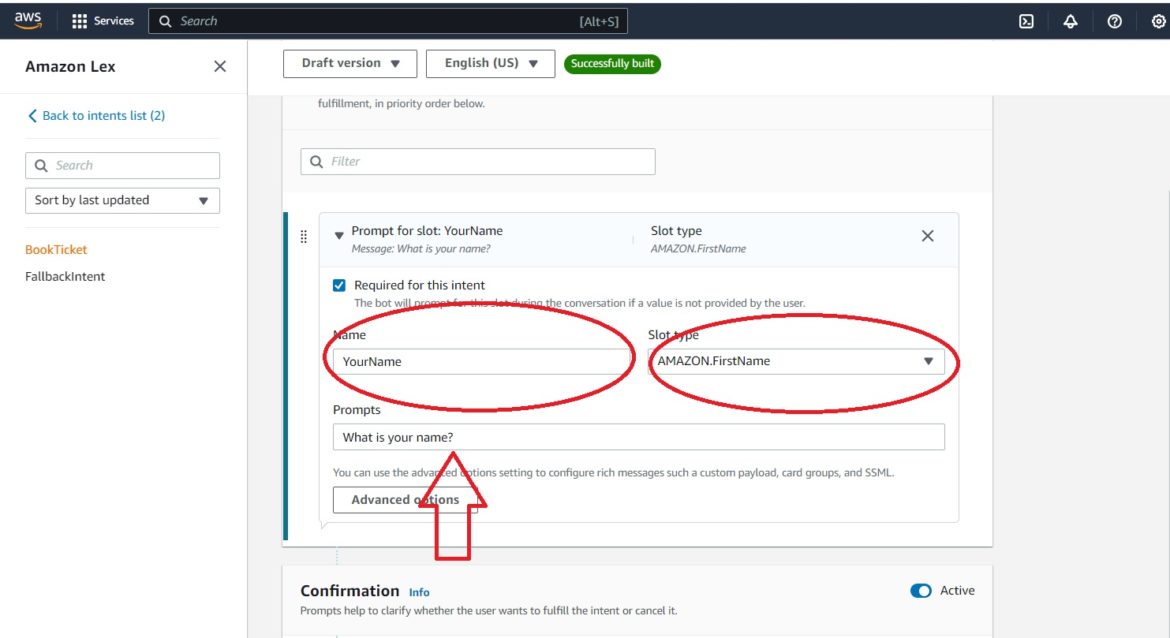The image size is (1170, 638).
Task: Toggle the Confirmation Active switch
Action: 921,590
